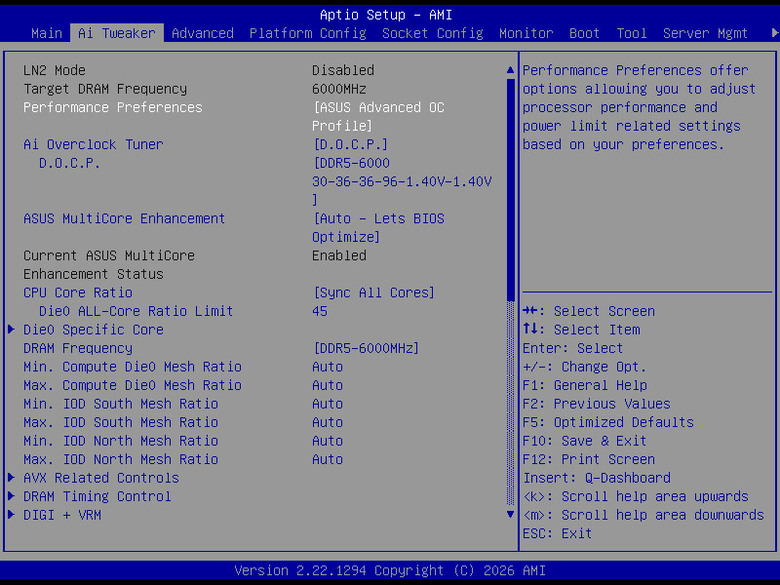Select the Tool tab

click(x=631, y=33)
